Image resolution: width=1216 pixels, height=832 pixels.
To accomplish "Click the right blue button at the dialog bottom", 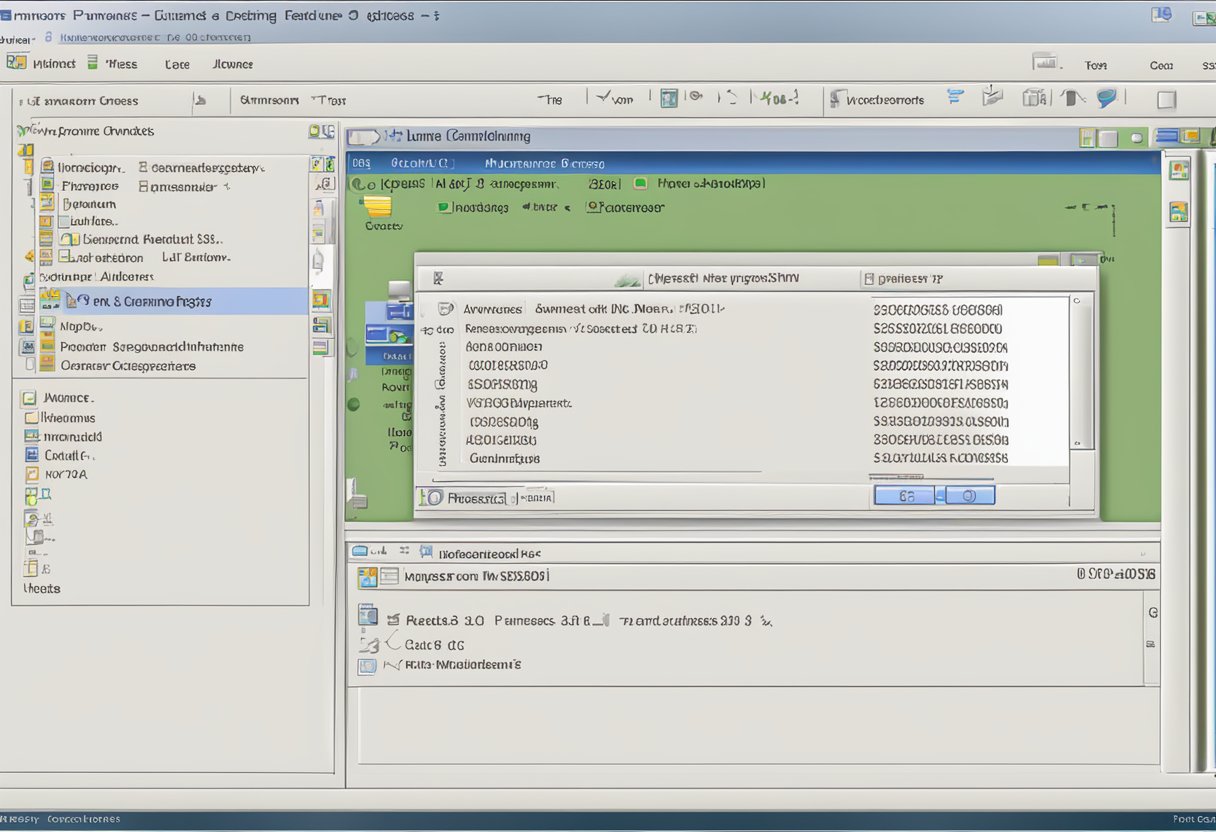I will [969, 495].
